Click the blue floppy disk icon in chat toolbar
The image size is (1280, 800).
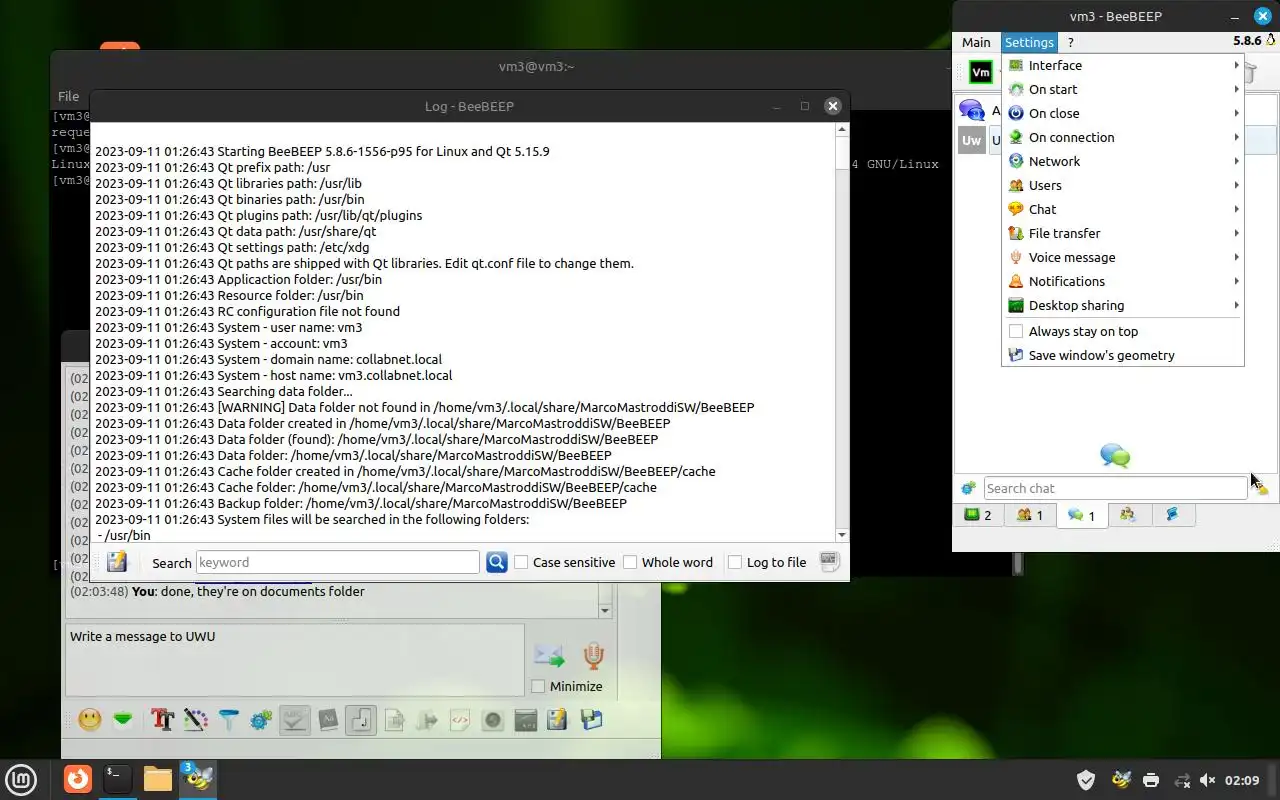point(591,719)
